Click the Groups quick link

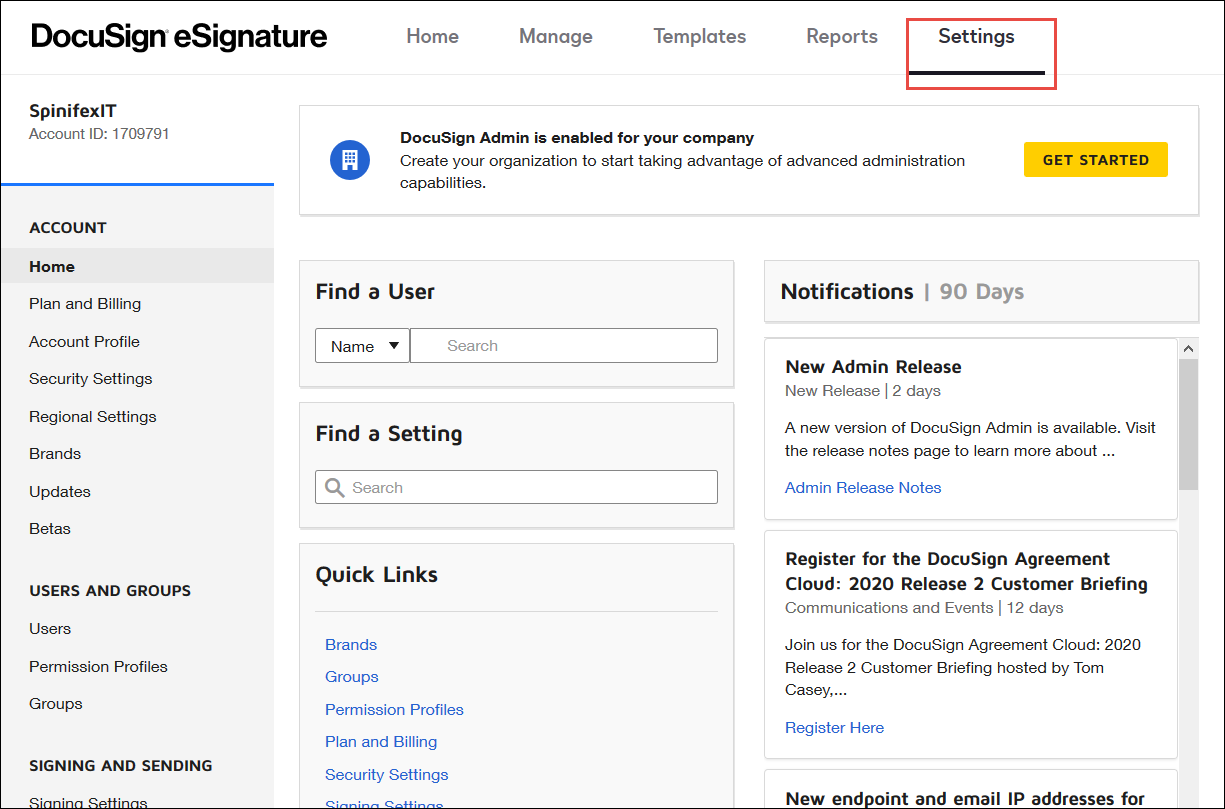(x=352, y=677)
